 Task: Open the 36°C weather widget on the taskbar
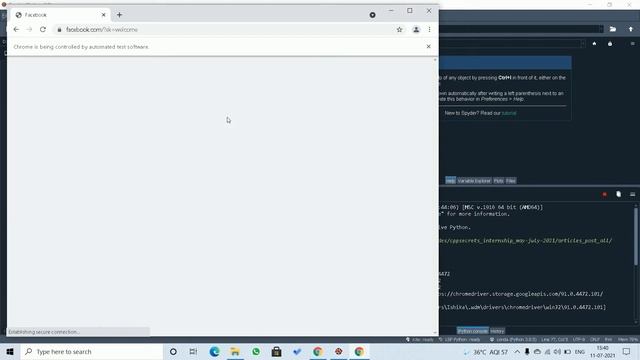(x=486, y=352)
